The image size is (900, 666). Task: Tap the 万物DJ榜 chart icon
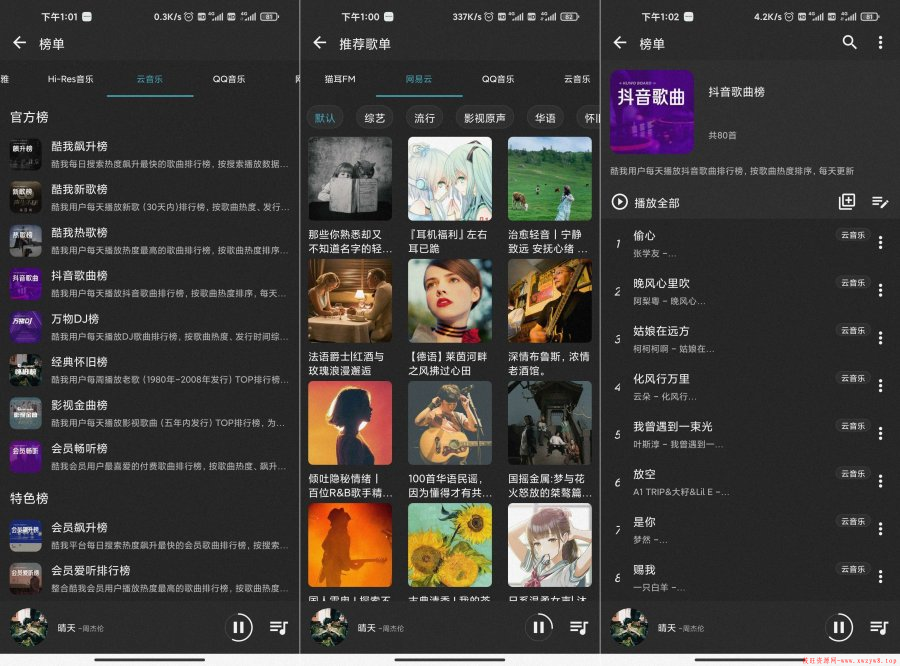[26, 325]
